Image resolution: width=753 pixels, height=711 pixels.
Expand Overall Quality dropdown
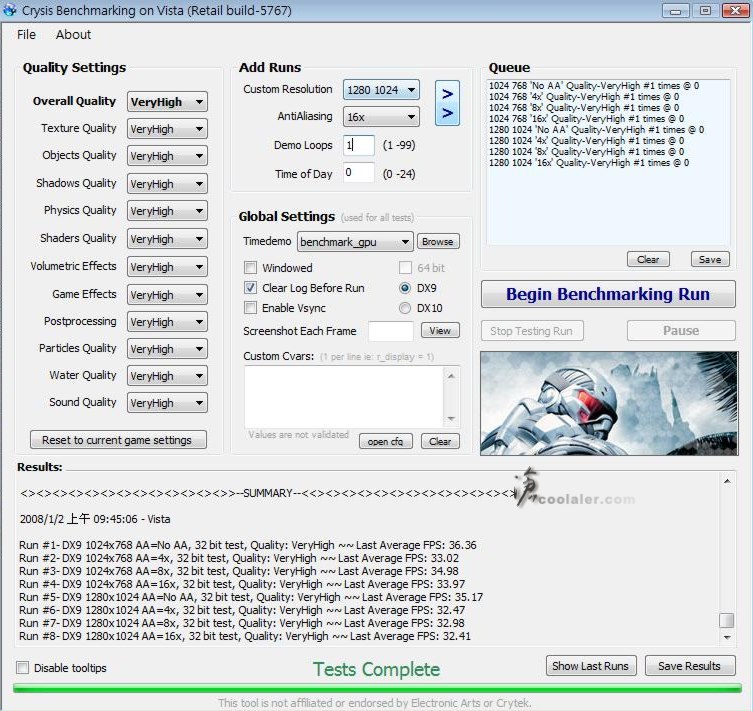click(167, 102)
